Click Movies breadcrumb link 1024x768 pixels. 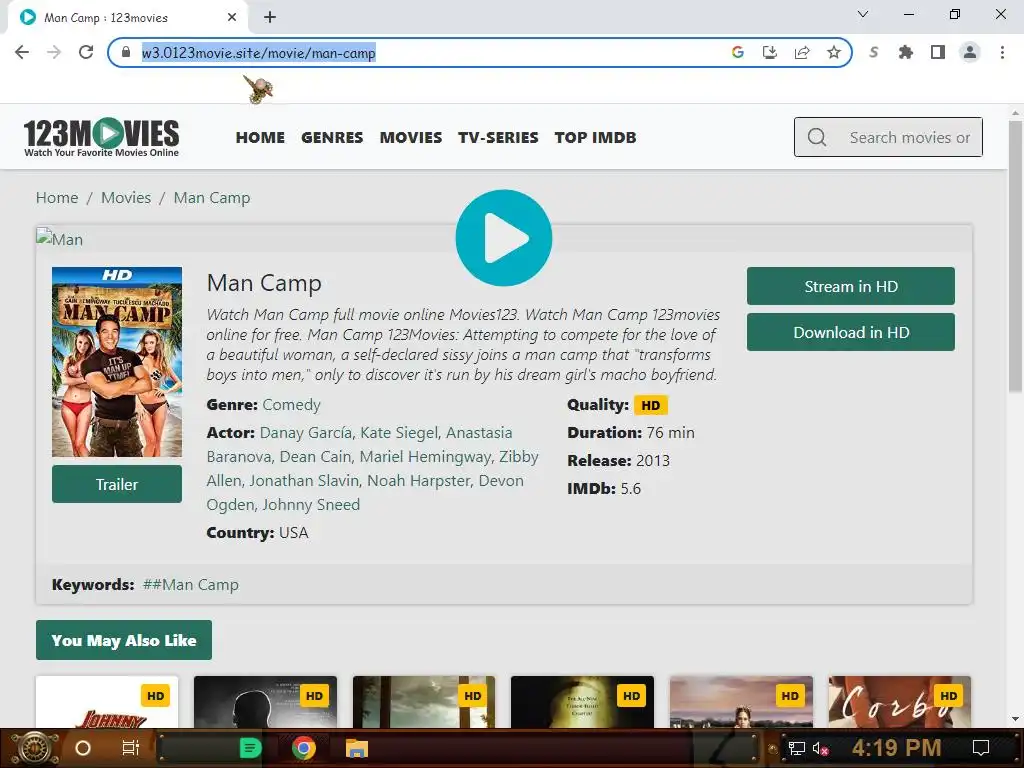click(x=126, y=197)
